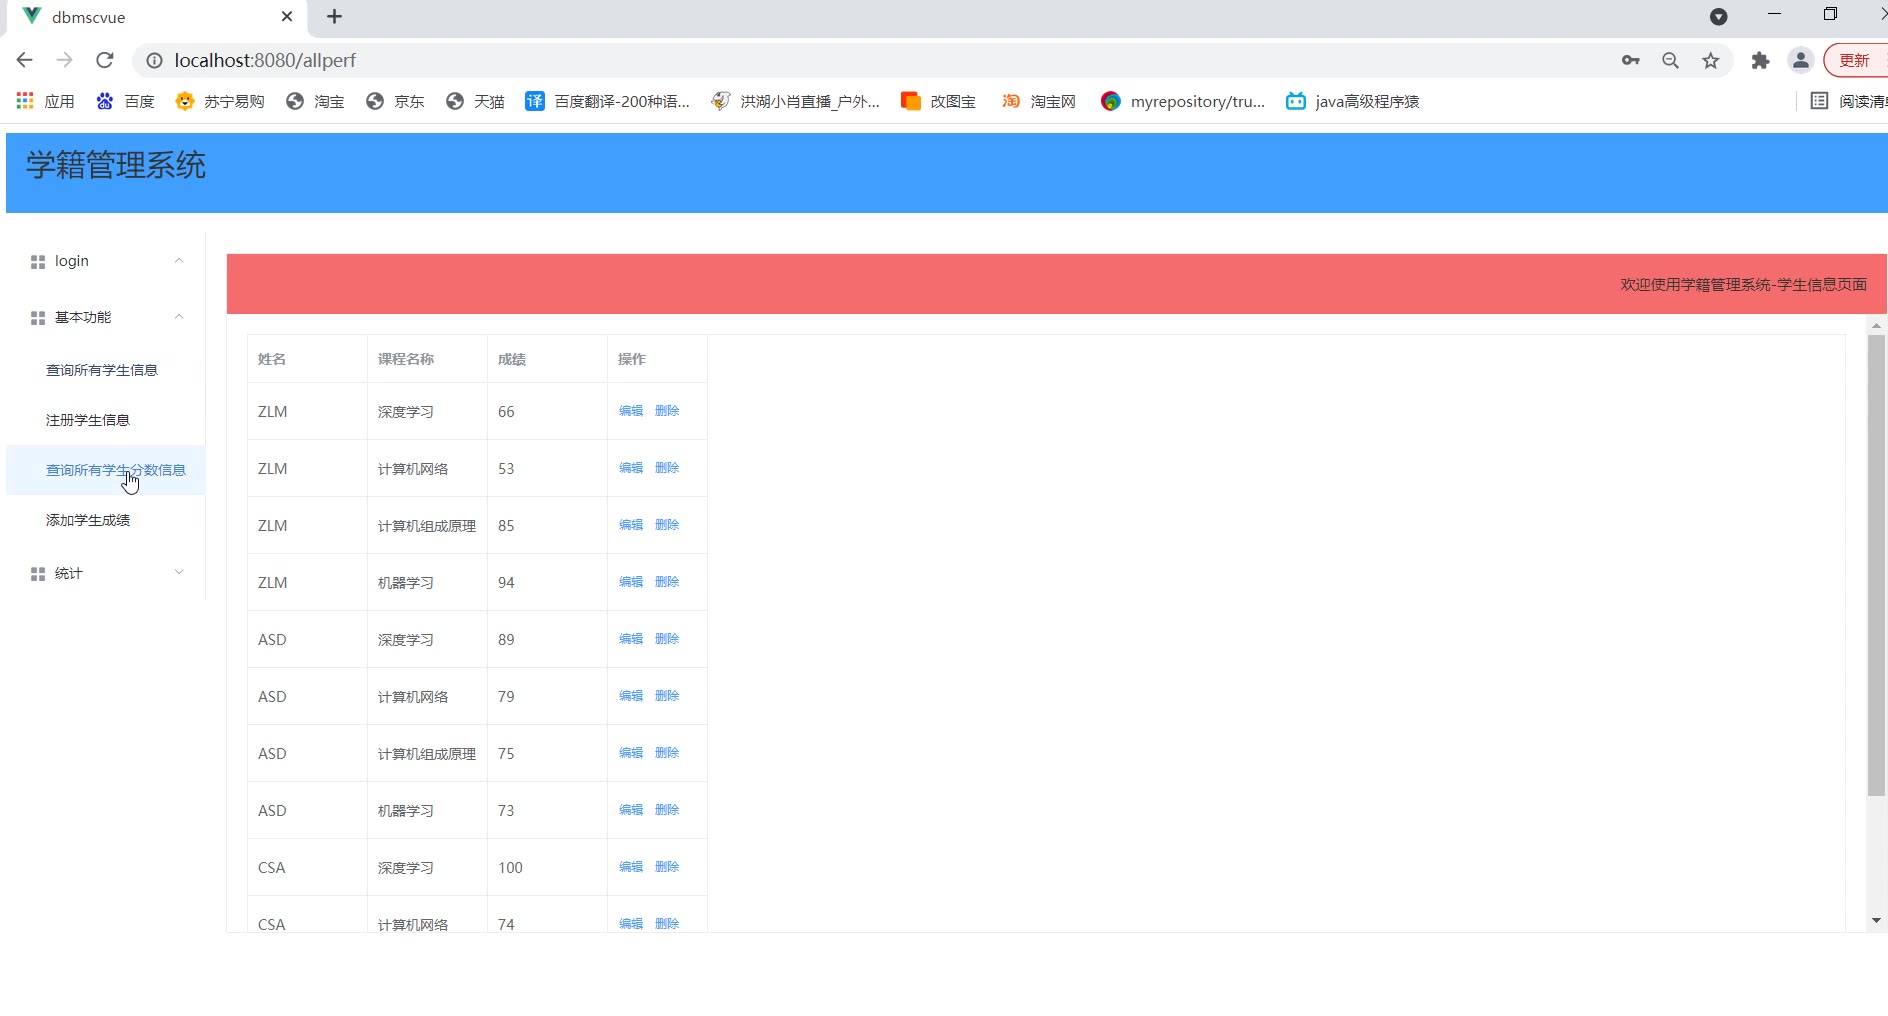Click the back navigation arrow

tap(25, 60)
